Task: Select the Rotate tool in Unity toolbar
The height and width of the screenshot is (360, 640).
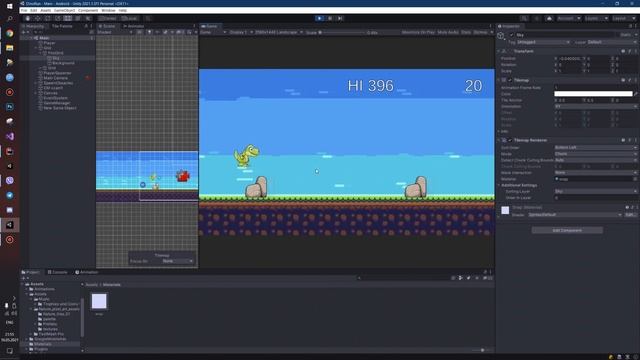Action: tap(48, 18)
